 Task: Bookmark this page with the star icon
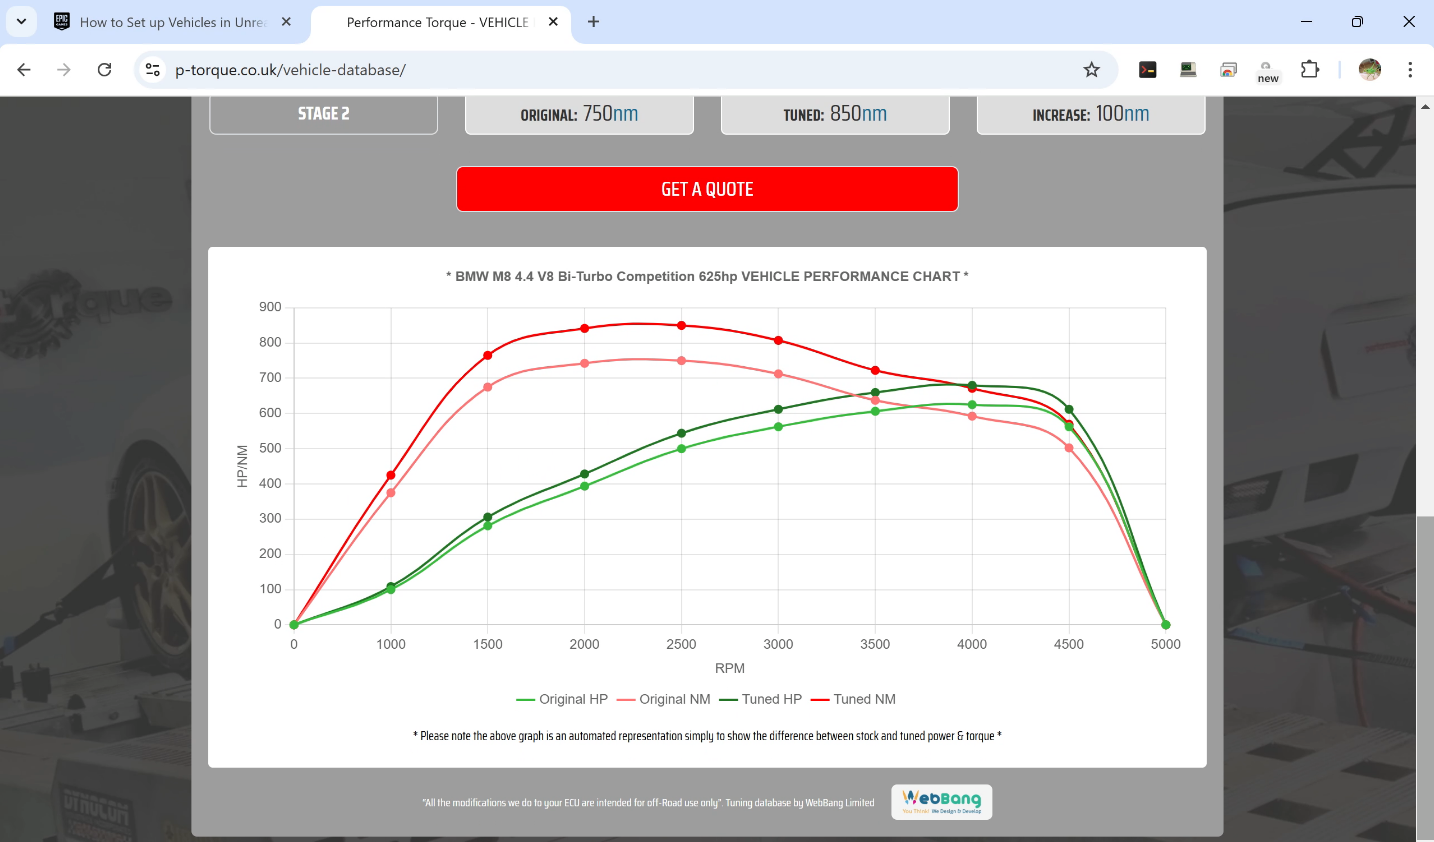(1091, 70)
